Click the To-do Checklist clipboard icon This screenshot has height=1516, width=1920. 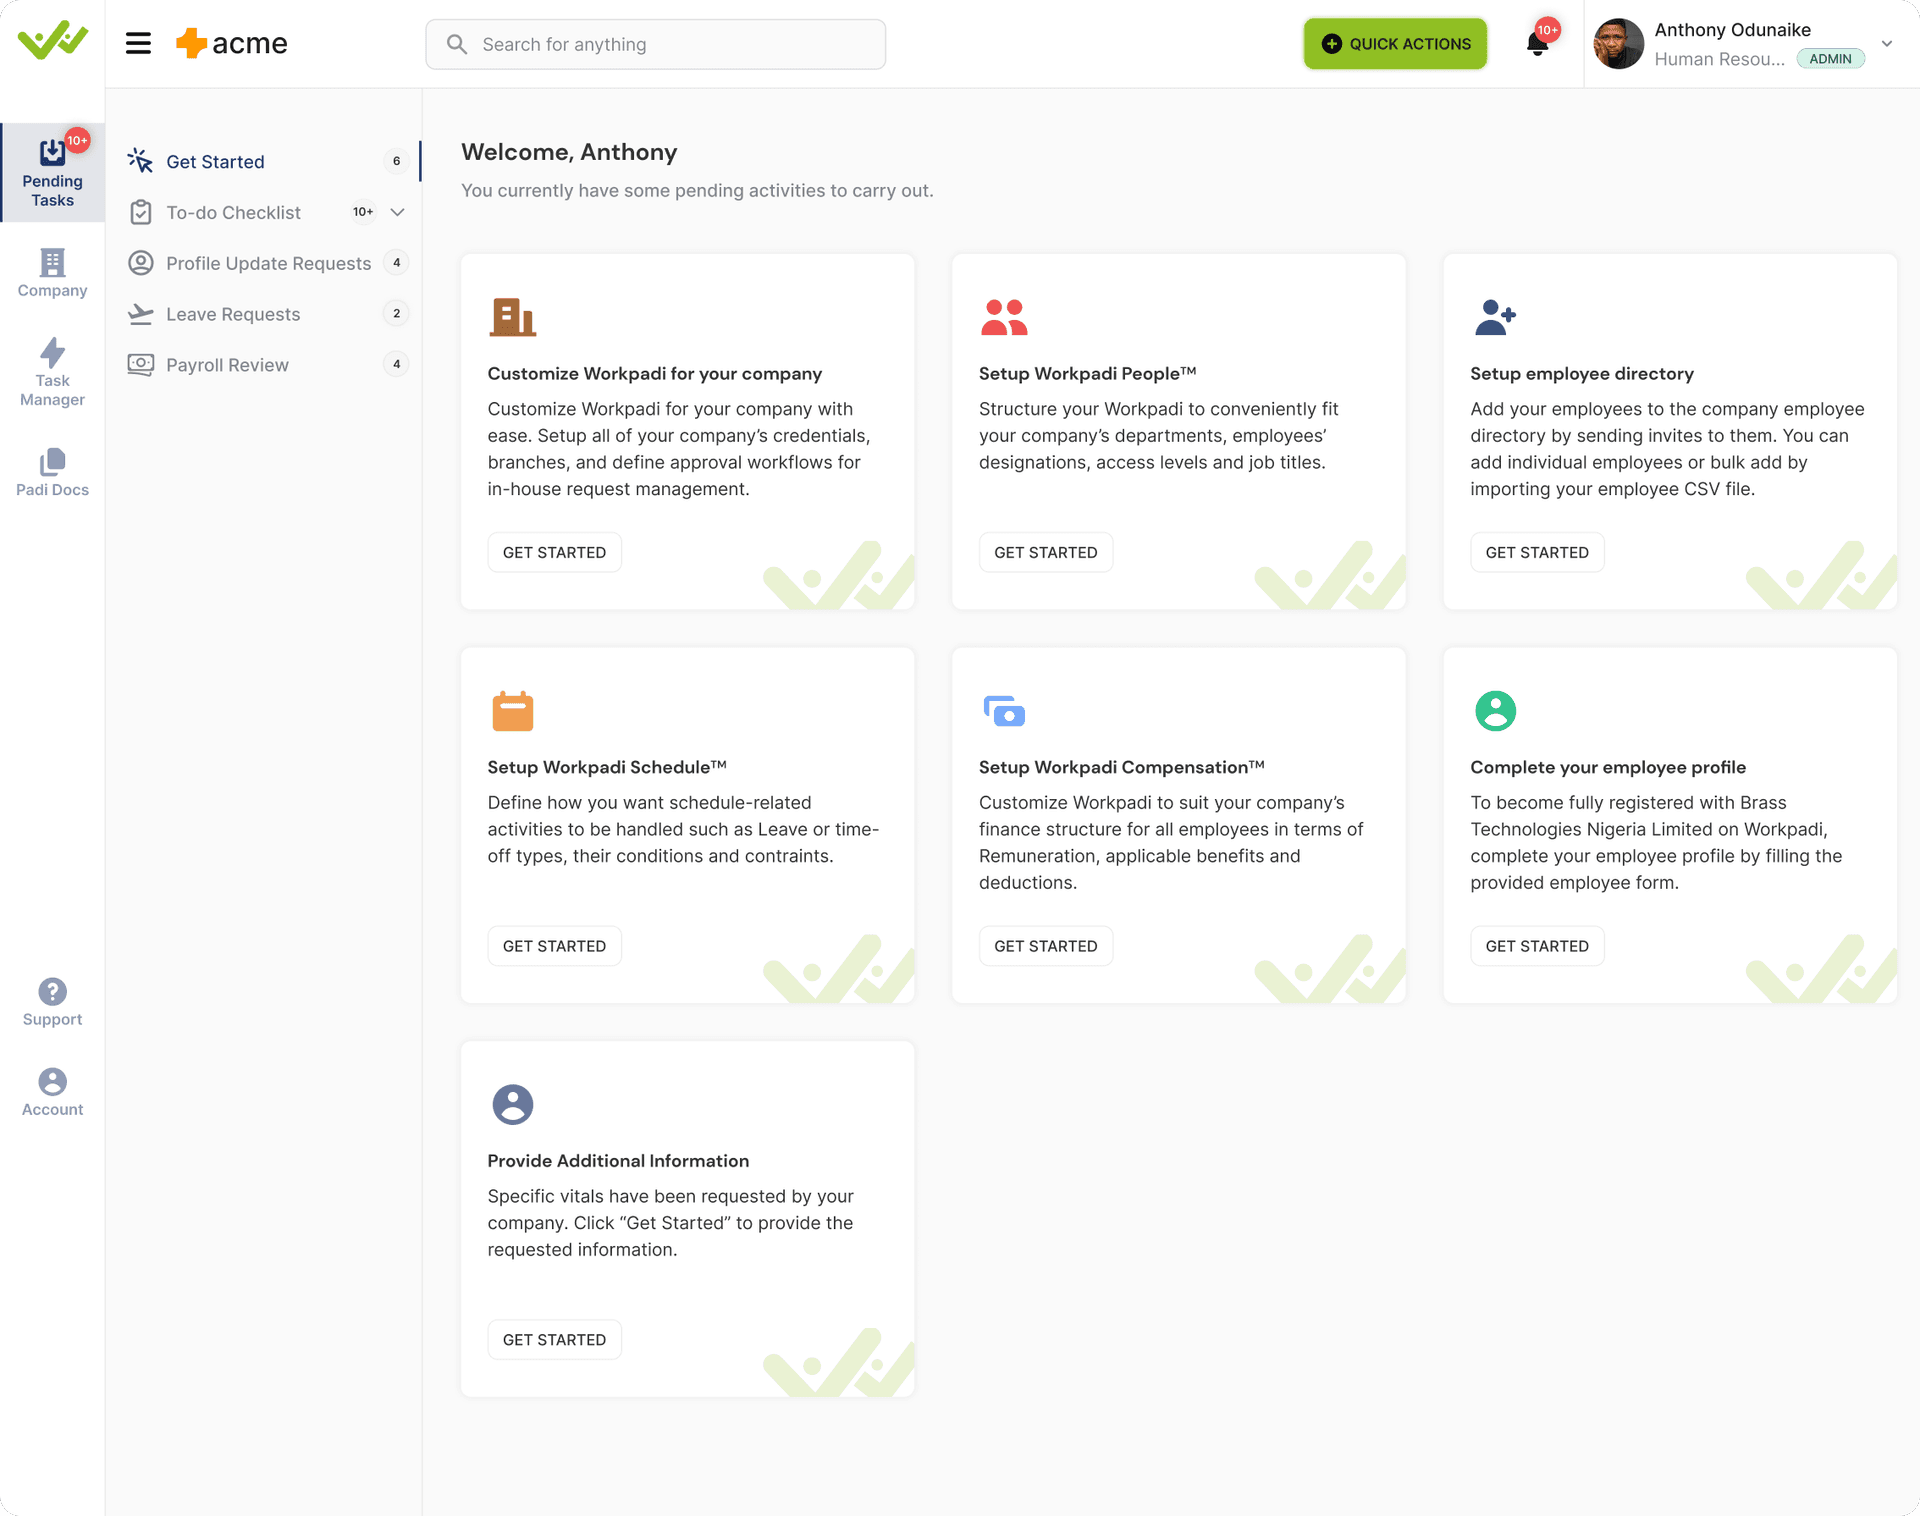pos(141,212)
